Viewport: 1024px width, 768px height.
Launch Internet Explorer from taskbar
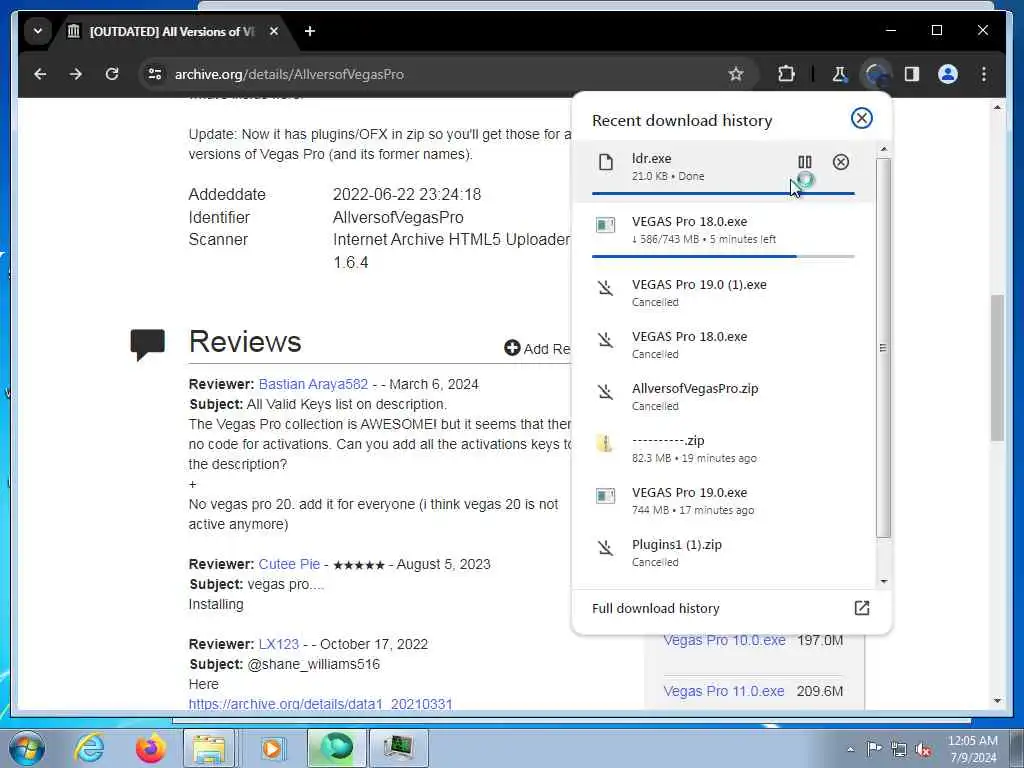[89, 748]
